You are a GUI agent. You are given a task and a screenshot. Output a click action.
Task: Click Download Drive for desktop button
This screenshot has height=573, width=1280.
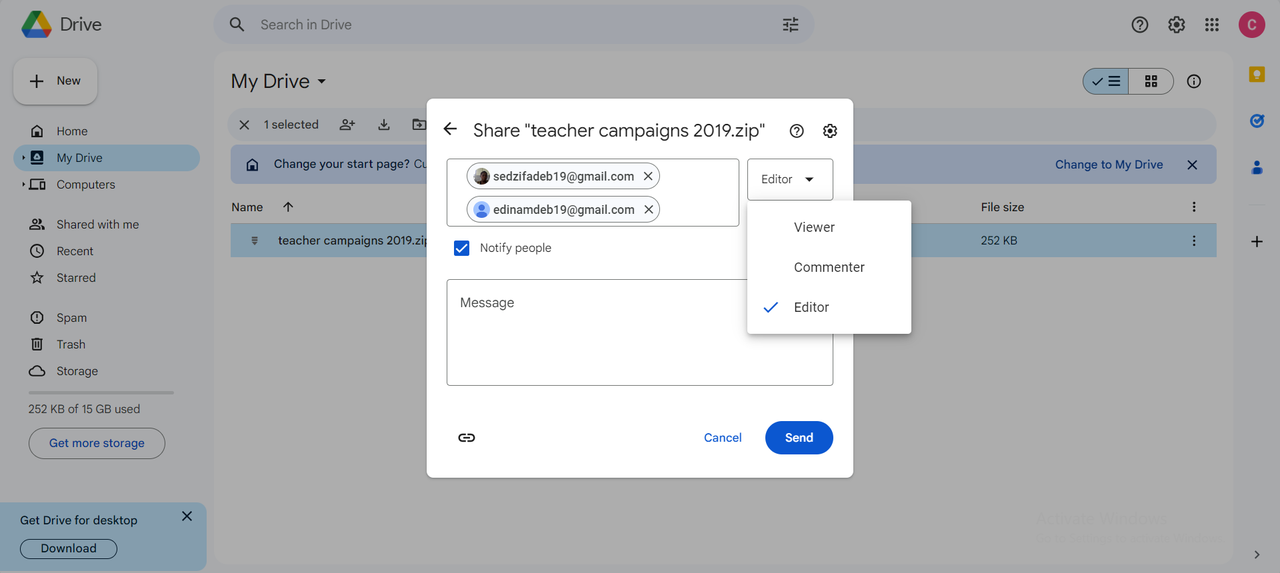[69, 548]
